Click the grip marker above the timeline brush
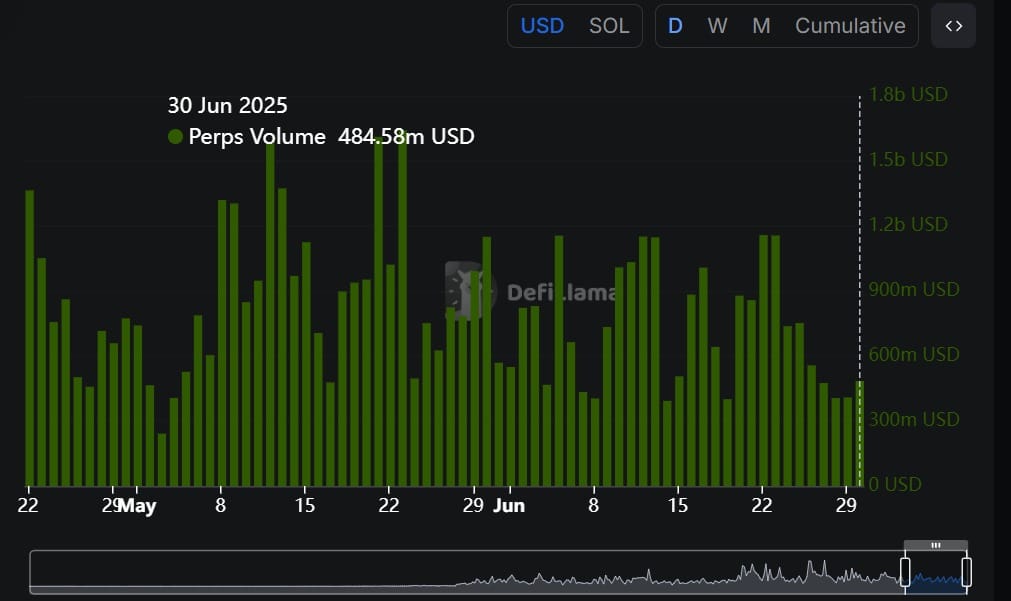 [936, 546]
